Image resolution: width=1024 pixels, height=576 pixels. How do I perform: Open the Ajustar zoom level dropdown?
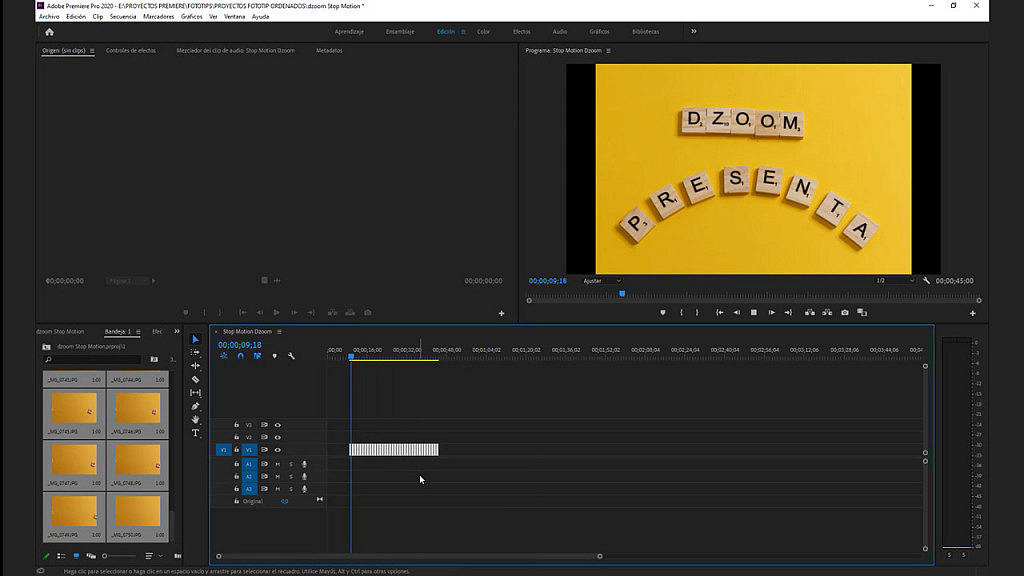point(602,281)
